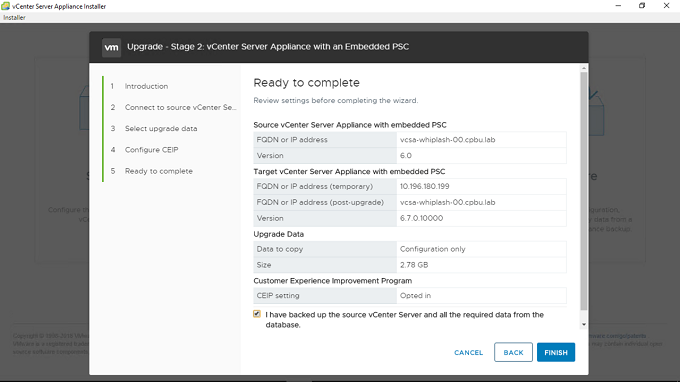Select step 2 Connect to source vCenter
Screen dimensions: 680x382
tap(180, 108)
